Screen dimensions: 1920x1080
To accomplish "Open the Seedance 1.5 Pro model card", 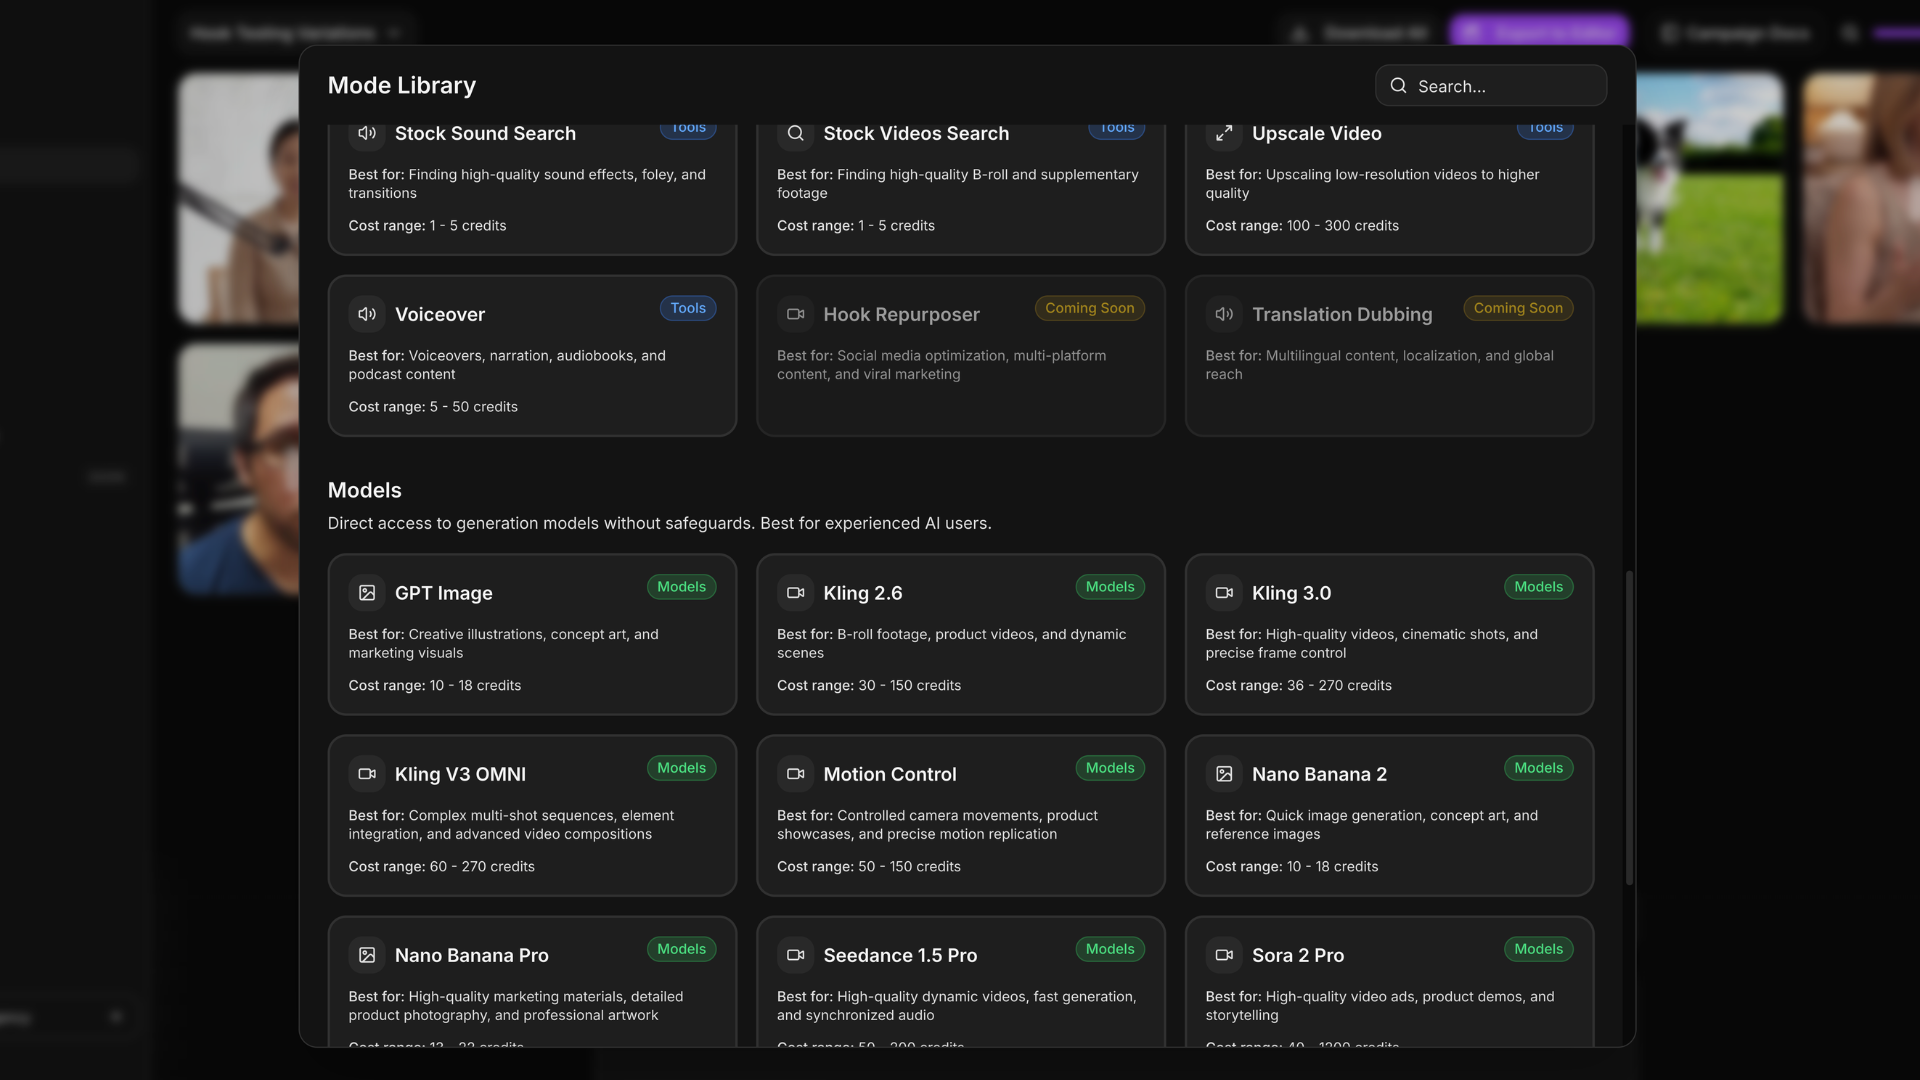I will click(960, 980).
